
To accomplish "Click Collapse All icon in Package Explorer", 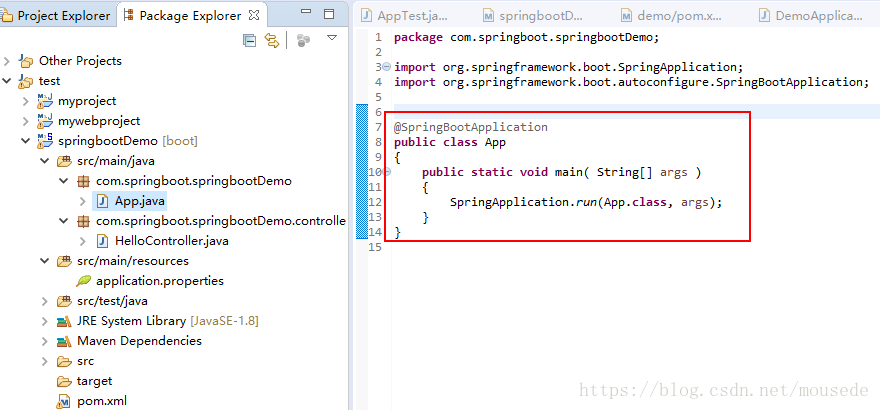I will pyautogui.click(x=249, y=40).
